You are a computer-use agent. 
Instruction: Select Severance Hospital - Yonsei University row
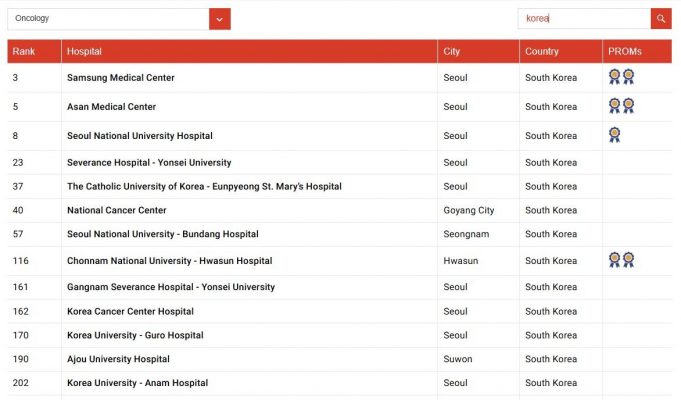point(148,163)
